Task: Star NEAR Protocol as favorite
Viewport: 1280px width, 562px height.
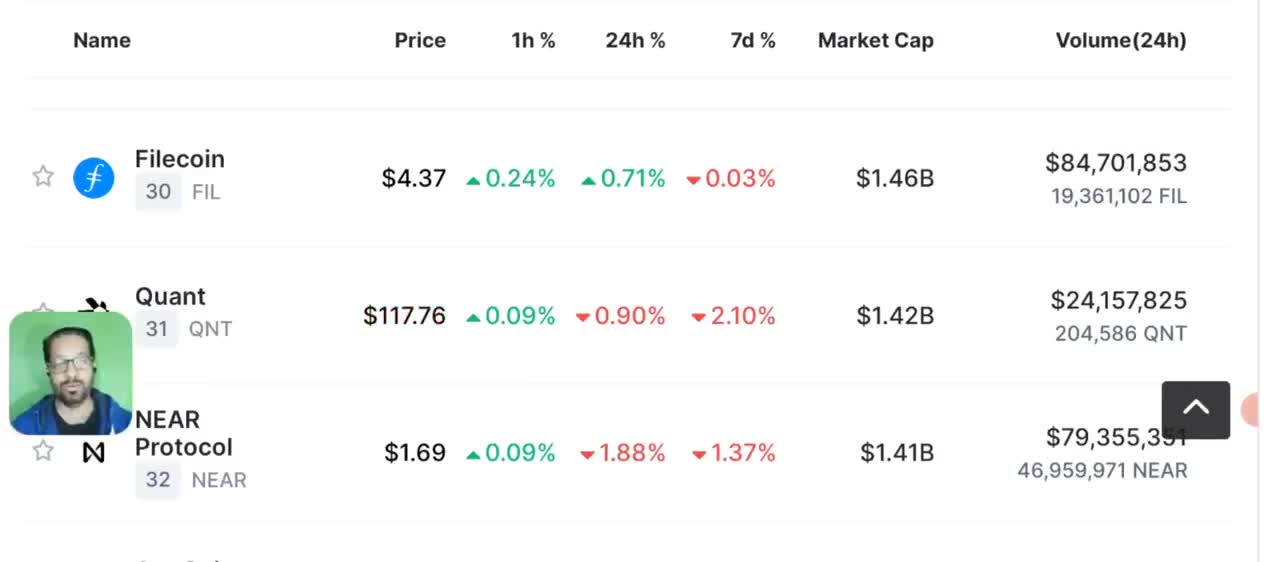Action: (43, 451)
